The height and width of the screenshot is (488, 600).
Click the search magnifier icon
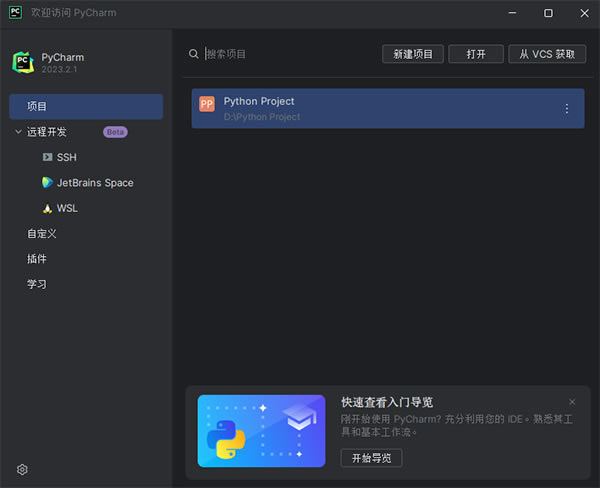[194, 54]
